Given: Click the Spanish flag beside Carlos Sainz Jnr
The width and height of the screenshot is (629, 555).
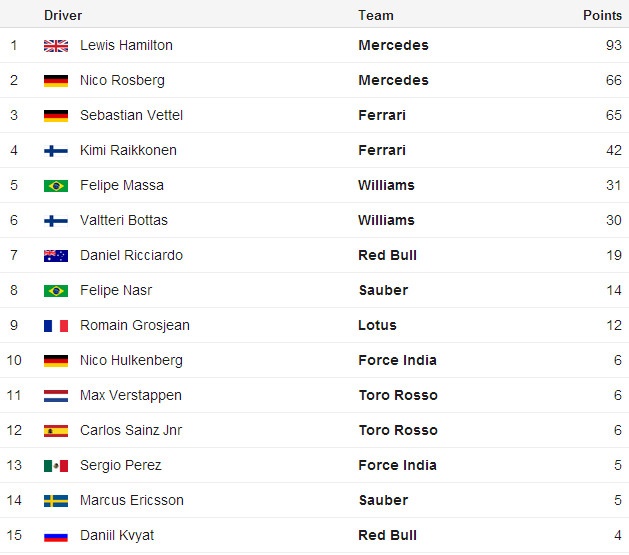Looking at the screenshot, I should pyautogui.click(x=56, y=430).
